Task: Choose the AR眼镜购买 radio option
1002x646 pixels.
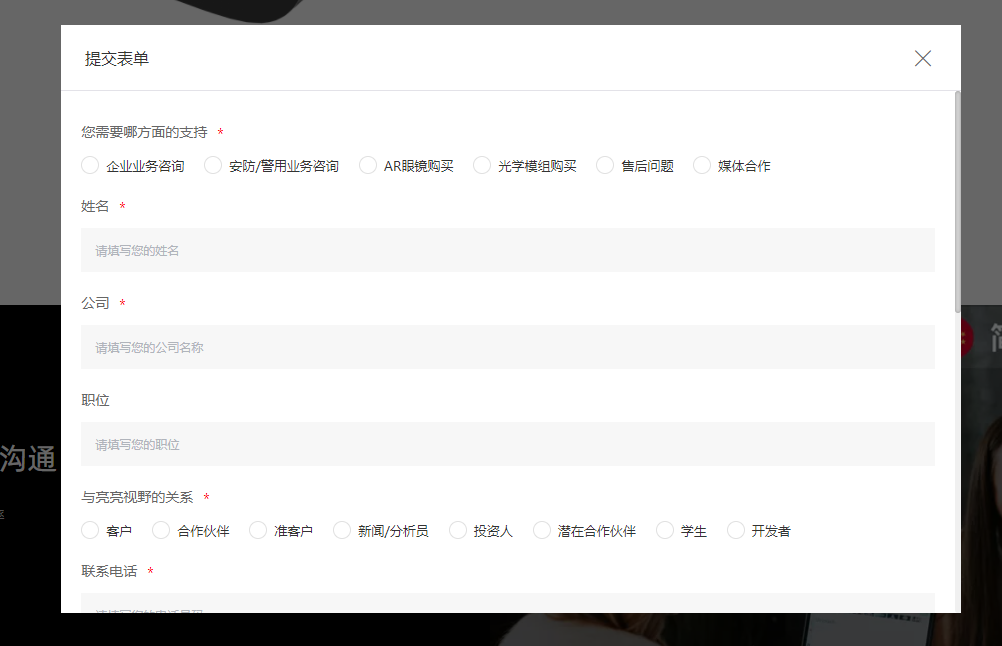Action: 367,165
